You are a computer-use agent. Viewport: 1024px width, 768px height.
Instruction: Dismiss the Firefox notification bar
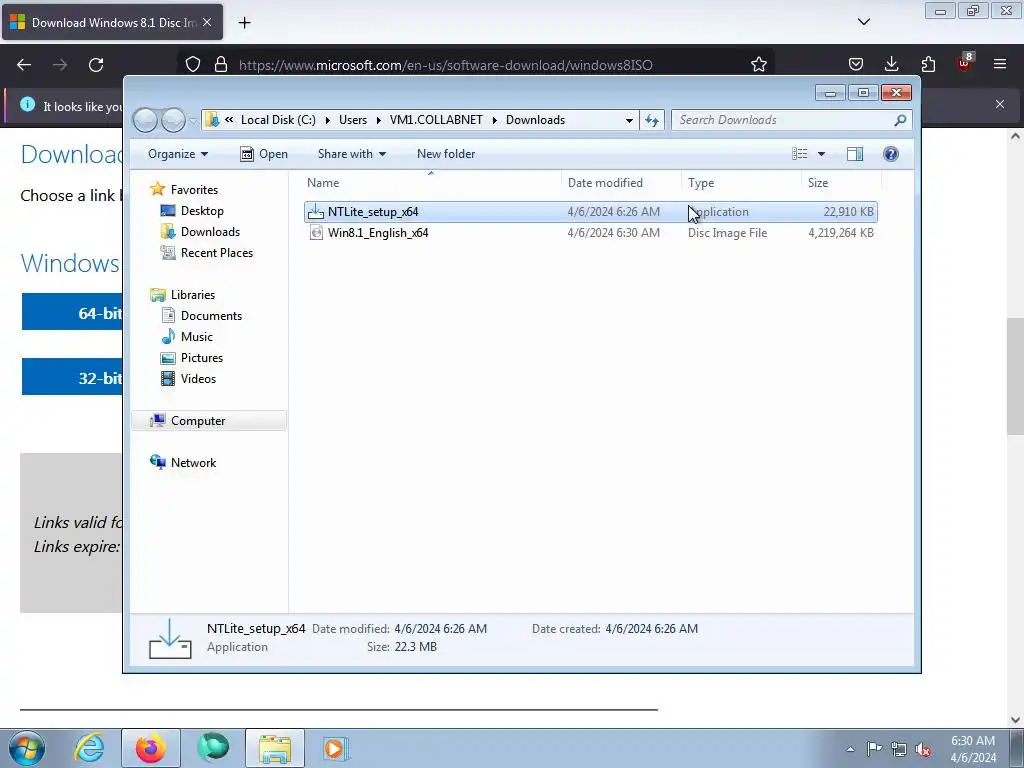[1000, 104]
